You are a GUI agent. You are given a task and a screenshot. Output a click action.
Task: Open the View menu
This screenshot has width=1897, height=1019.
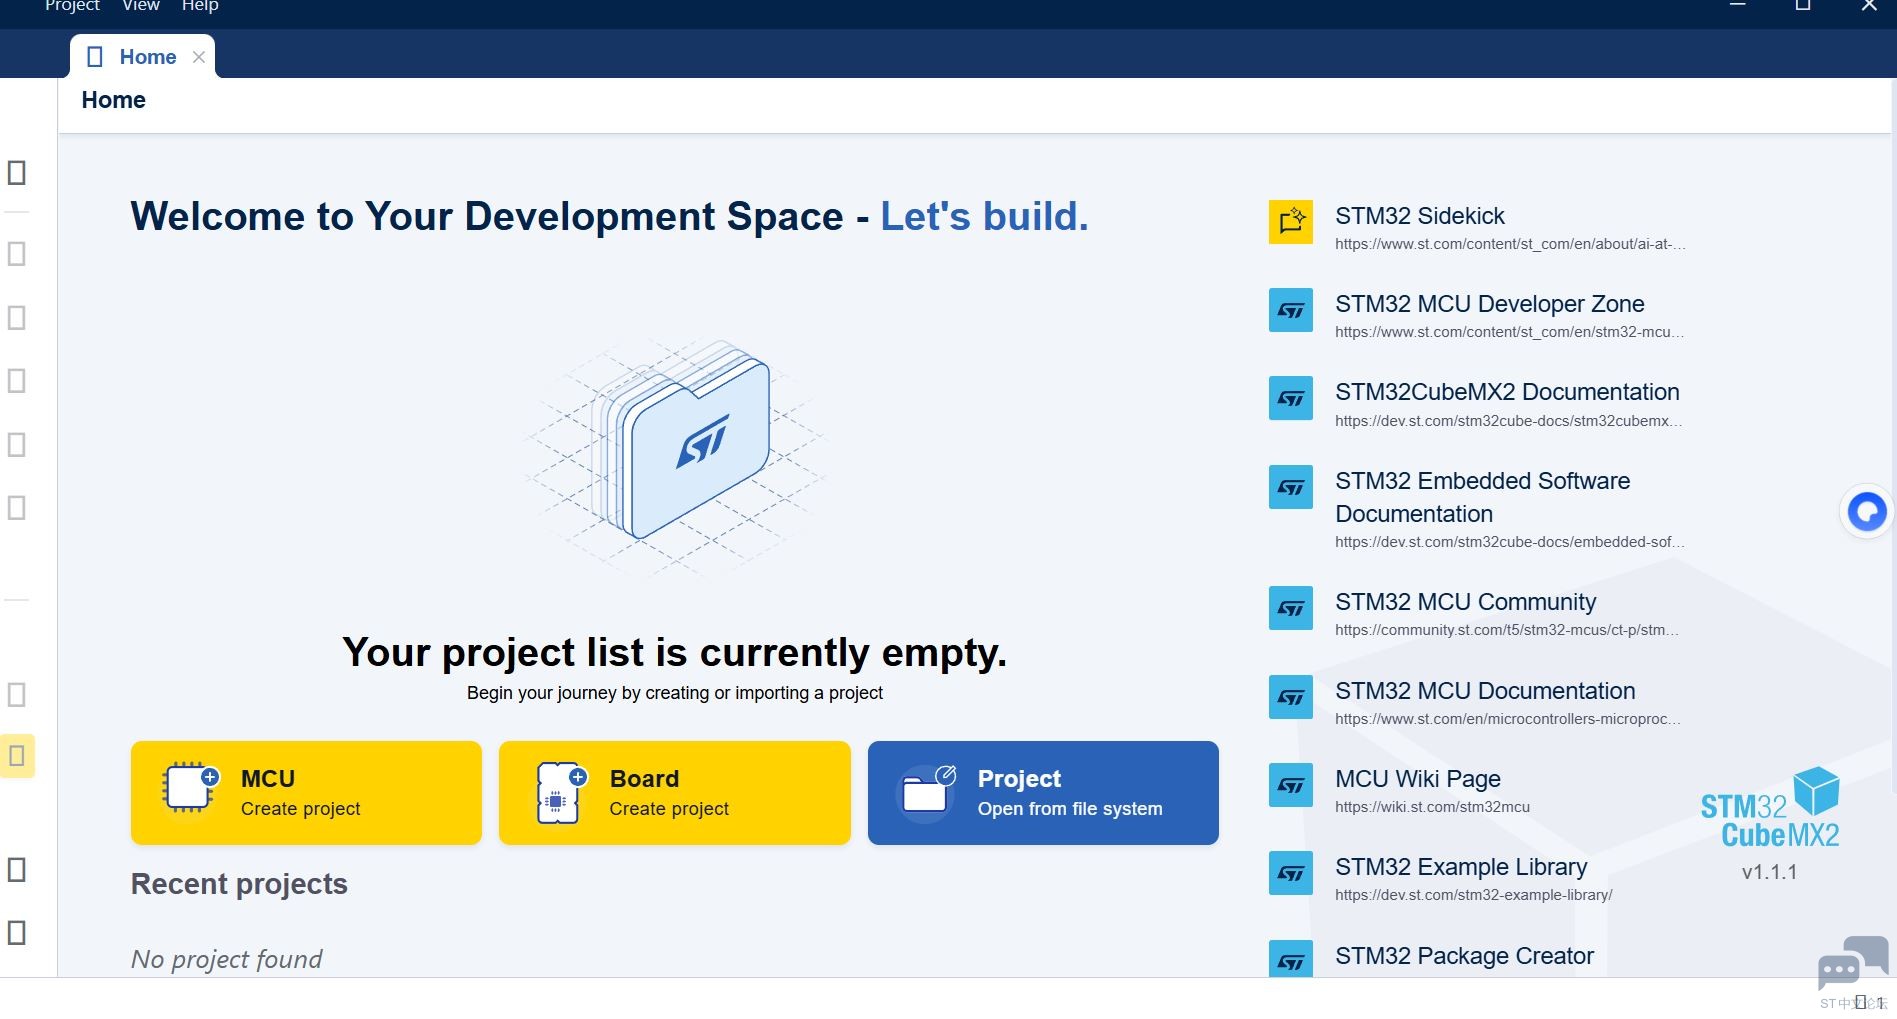(x=141, y=6)
